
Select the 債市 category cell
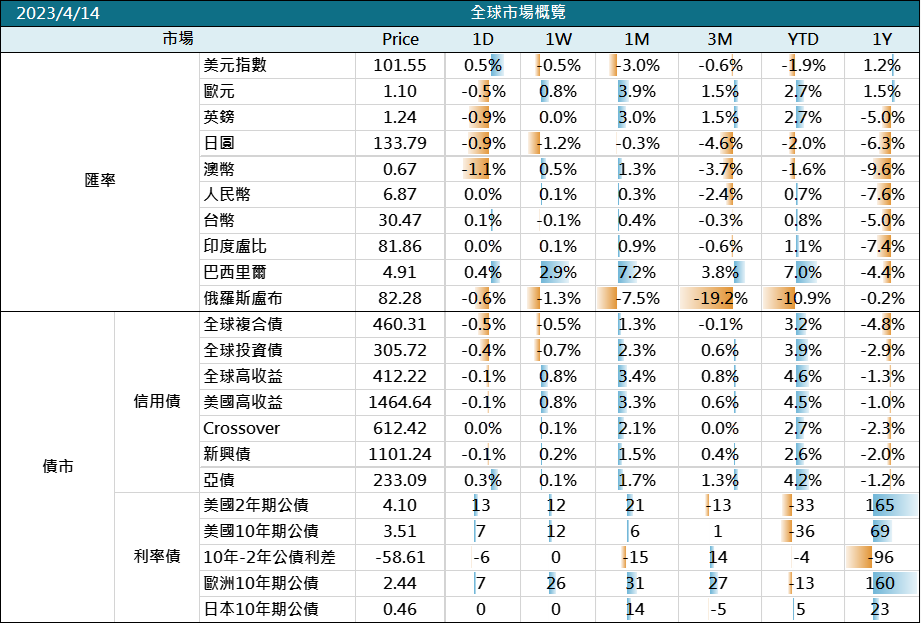coord(58,467)
